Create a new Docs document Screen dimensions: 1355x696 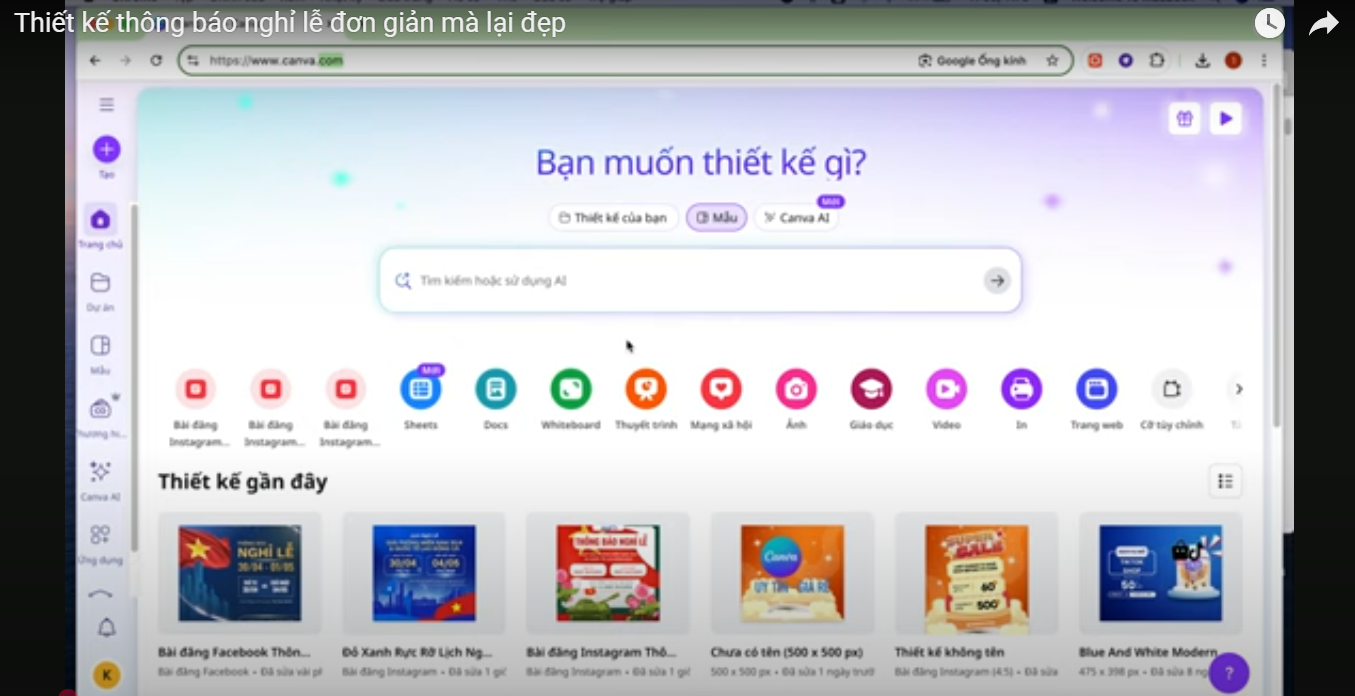coord(496,389)
